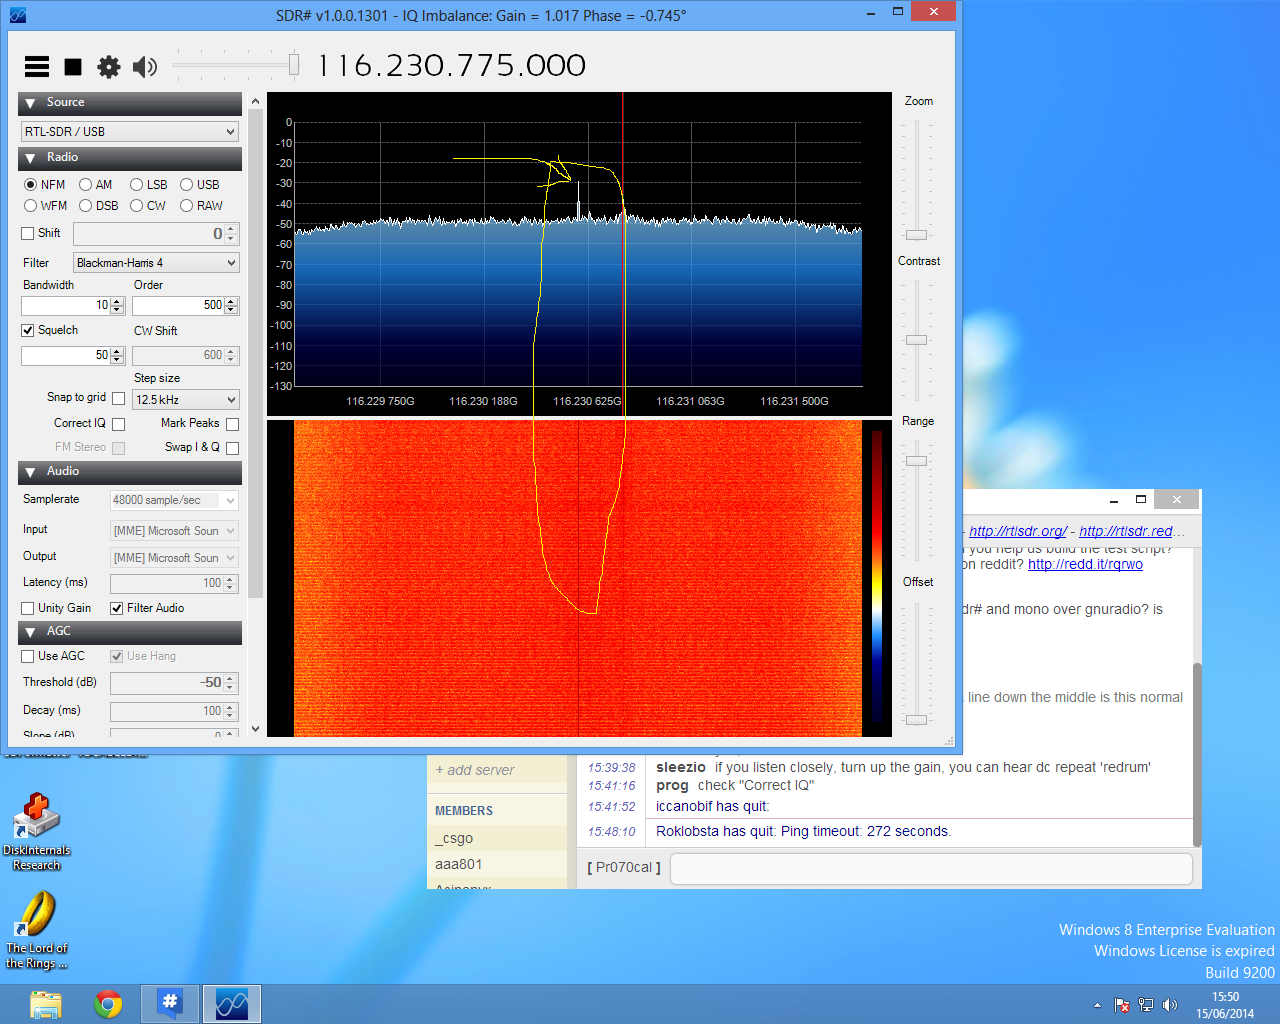The height and width of the screenshot is (1024, 1280).
Task: Stop the radio with the stop button
Action: pyautogui.click(x=73, y=67)
